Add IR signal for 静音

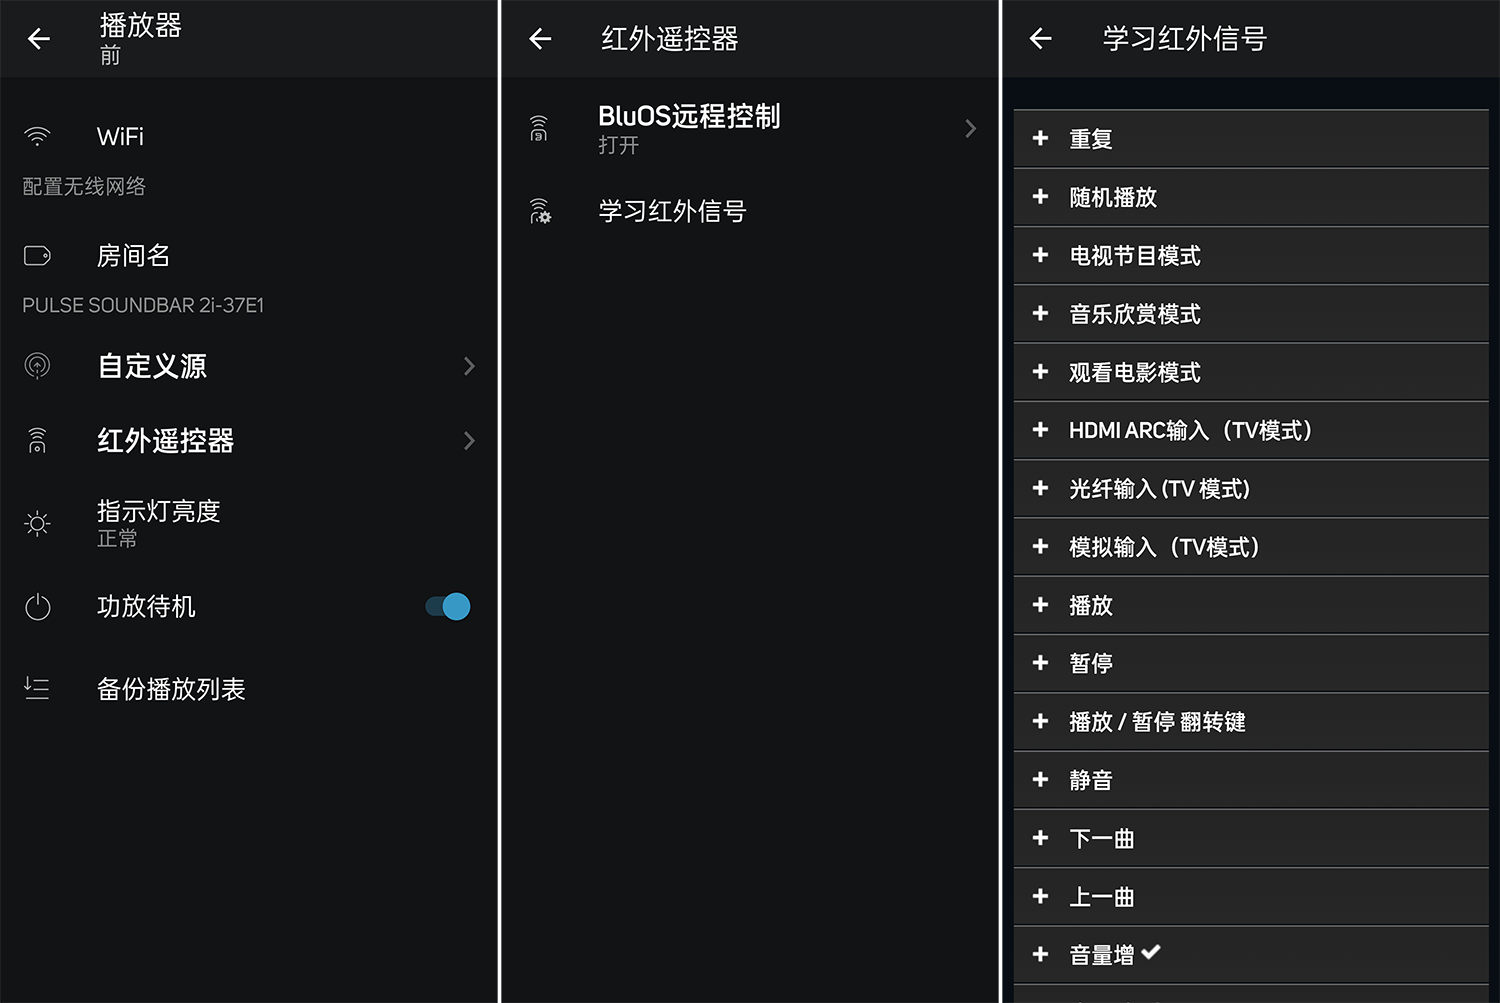coord(1040,780)
